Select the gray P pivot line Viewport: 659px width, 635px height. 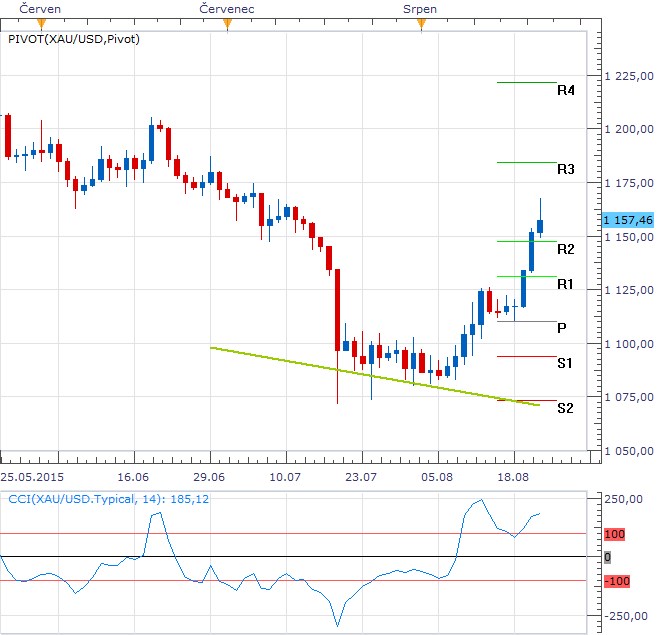coord(527,321)
